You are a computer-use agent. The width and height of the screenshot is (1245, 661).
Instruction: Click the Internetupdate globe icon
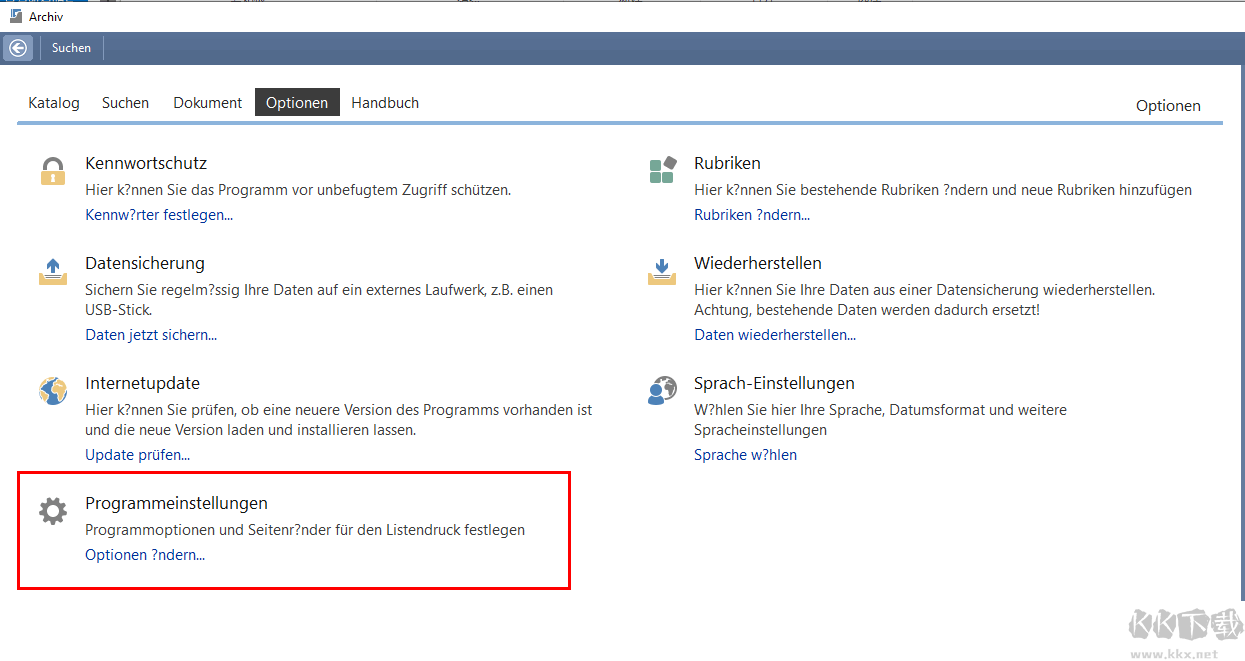[52, 391]
